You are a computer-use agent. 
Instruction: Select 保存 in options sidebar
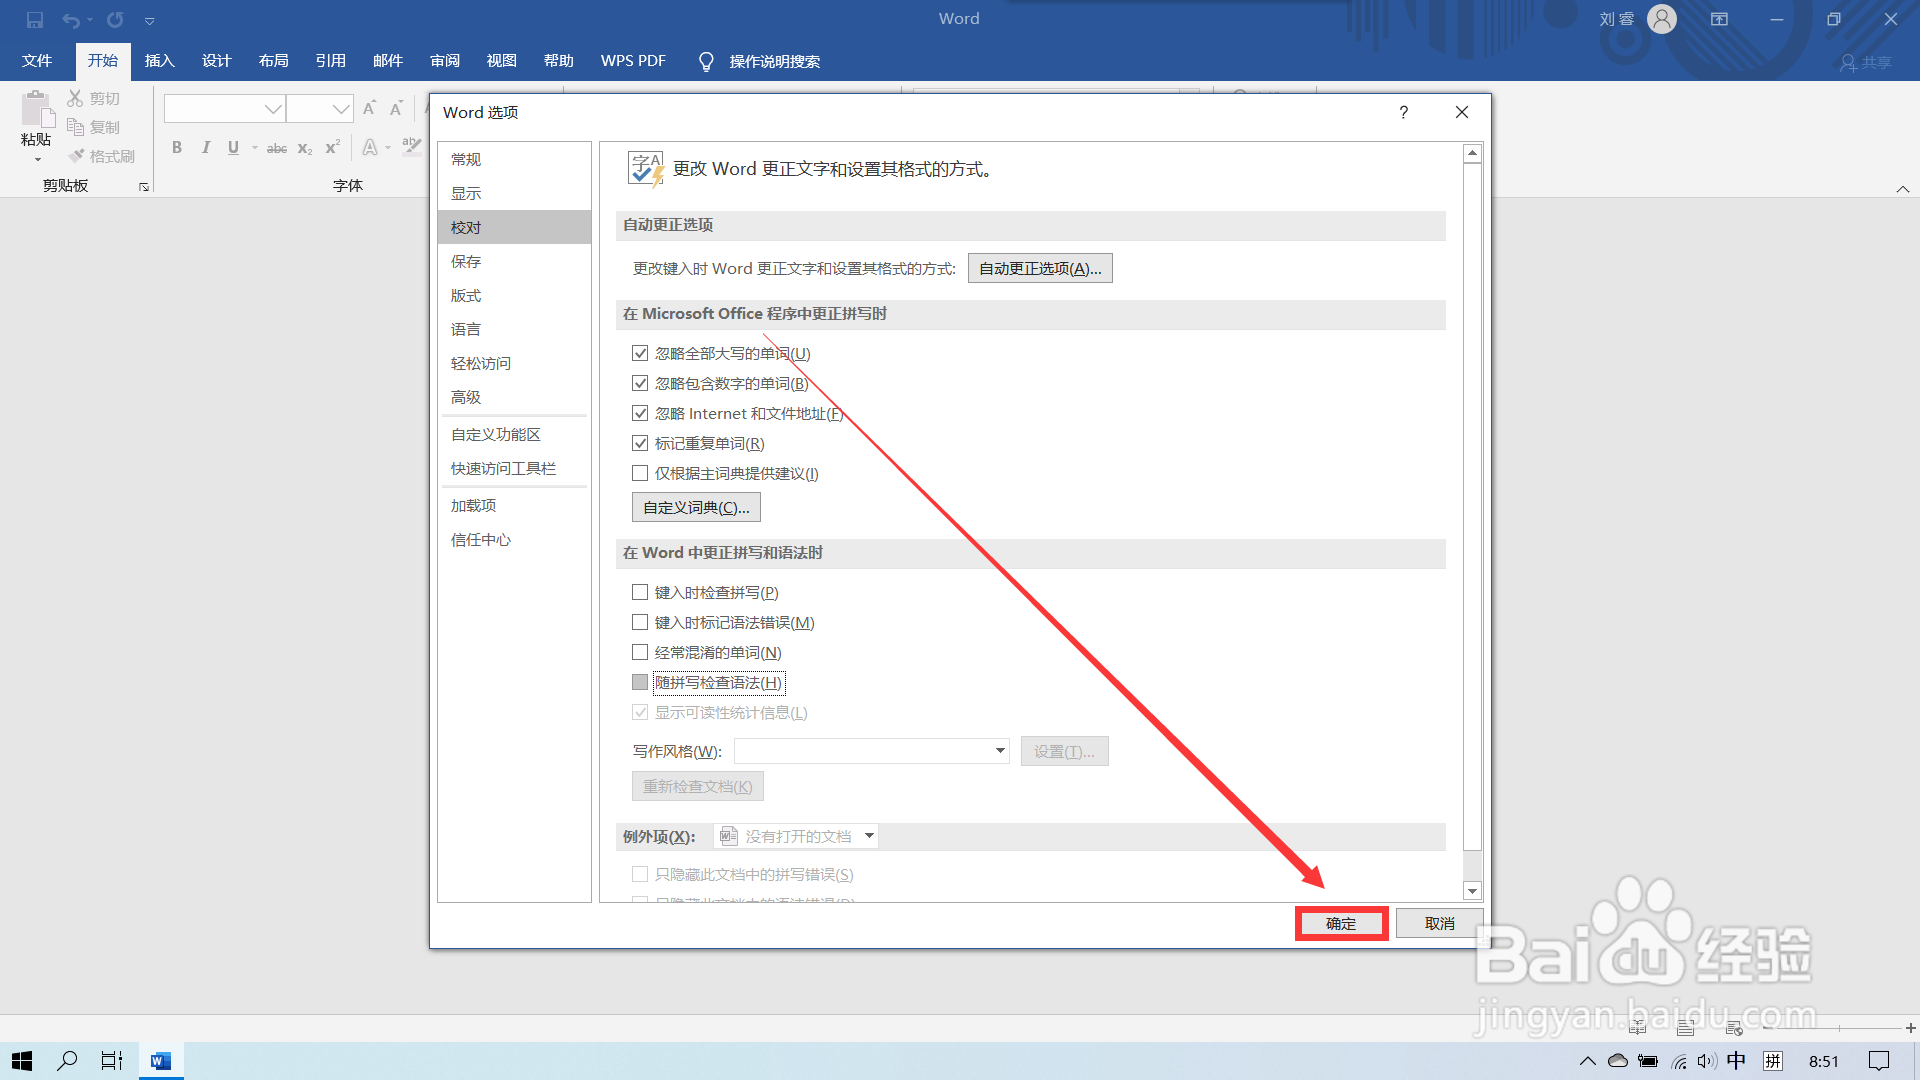514,261
